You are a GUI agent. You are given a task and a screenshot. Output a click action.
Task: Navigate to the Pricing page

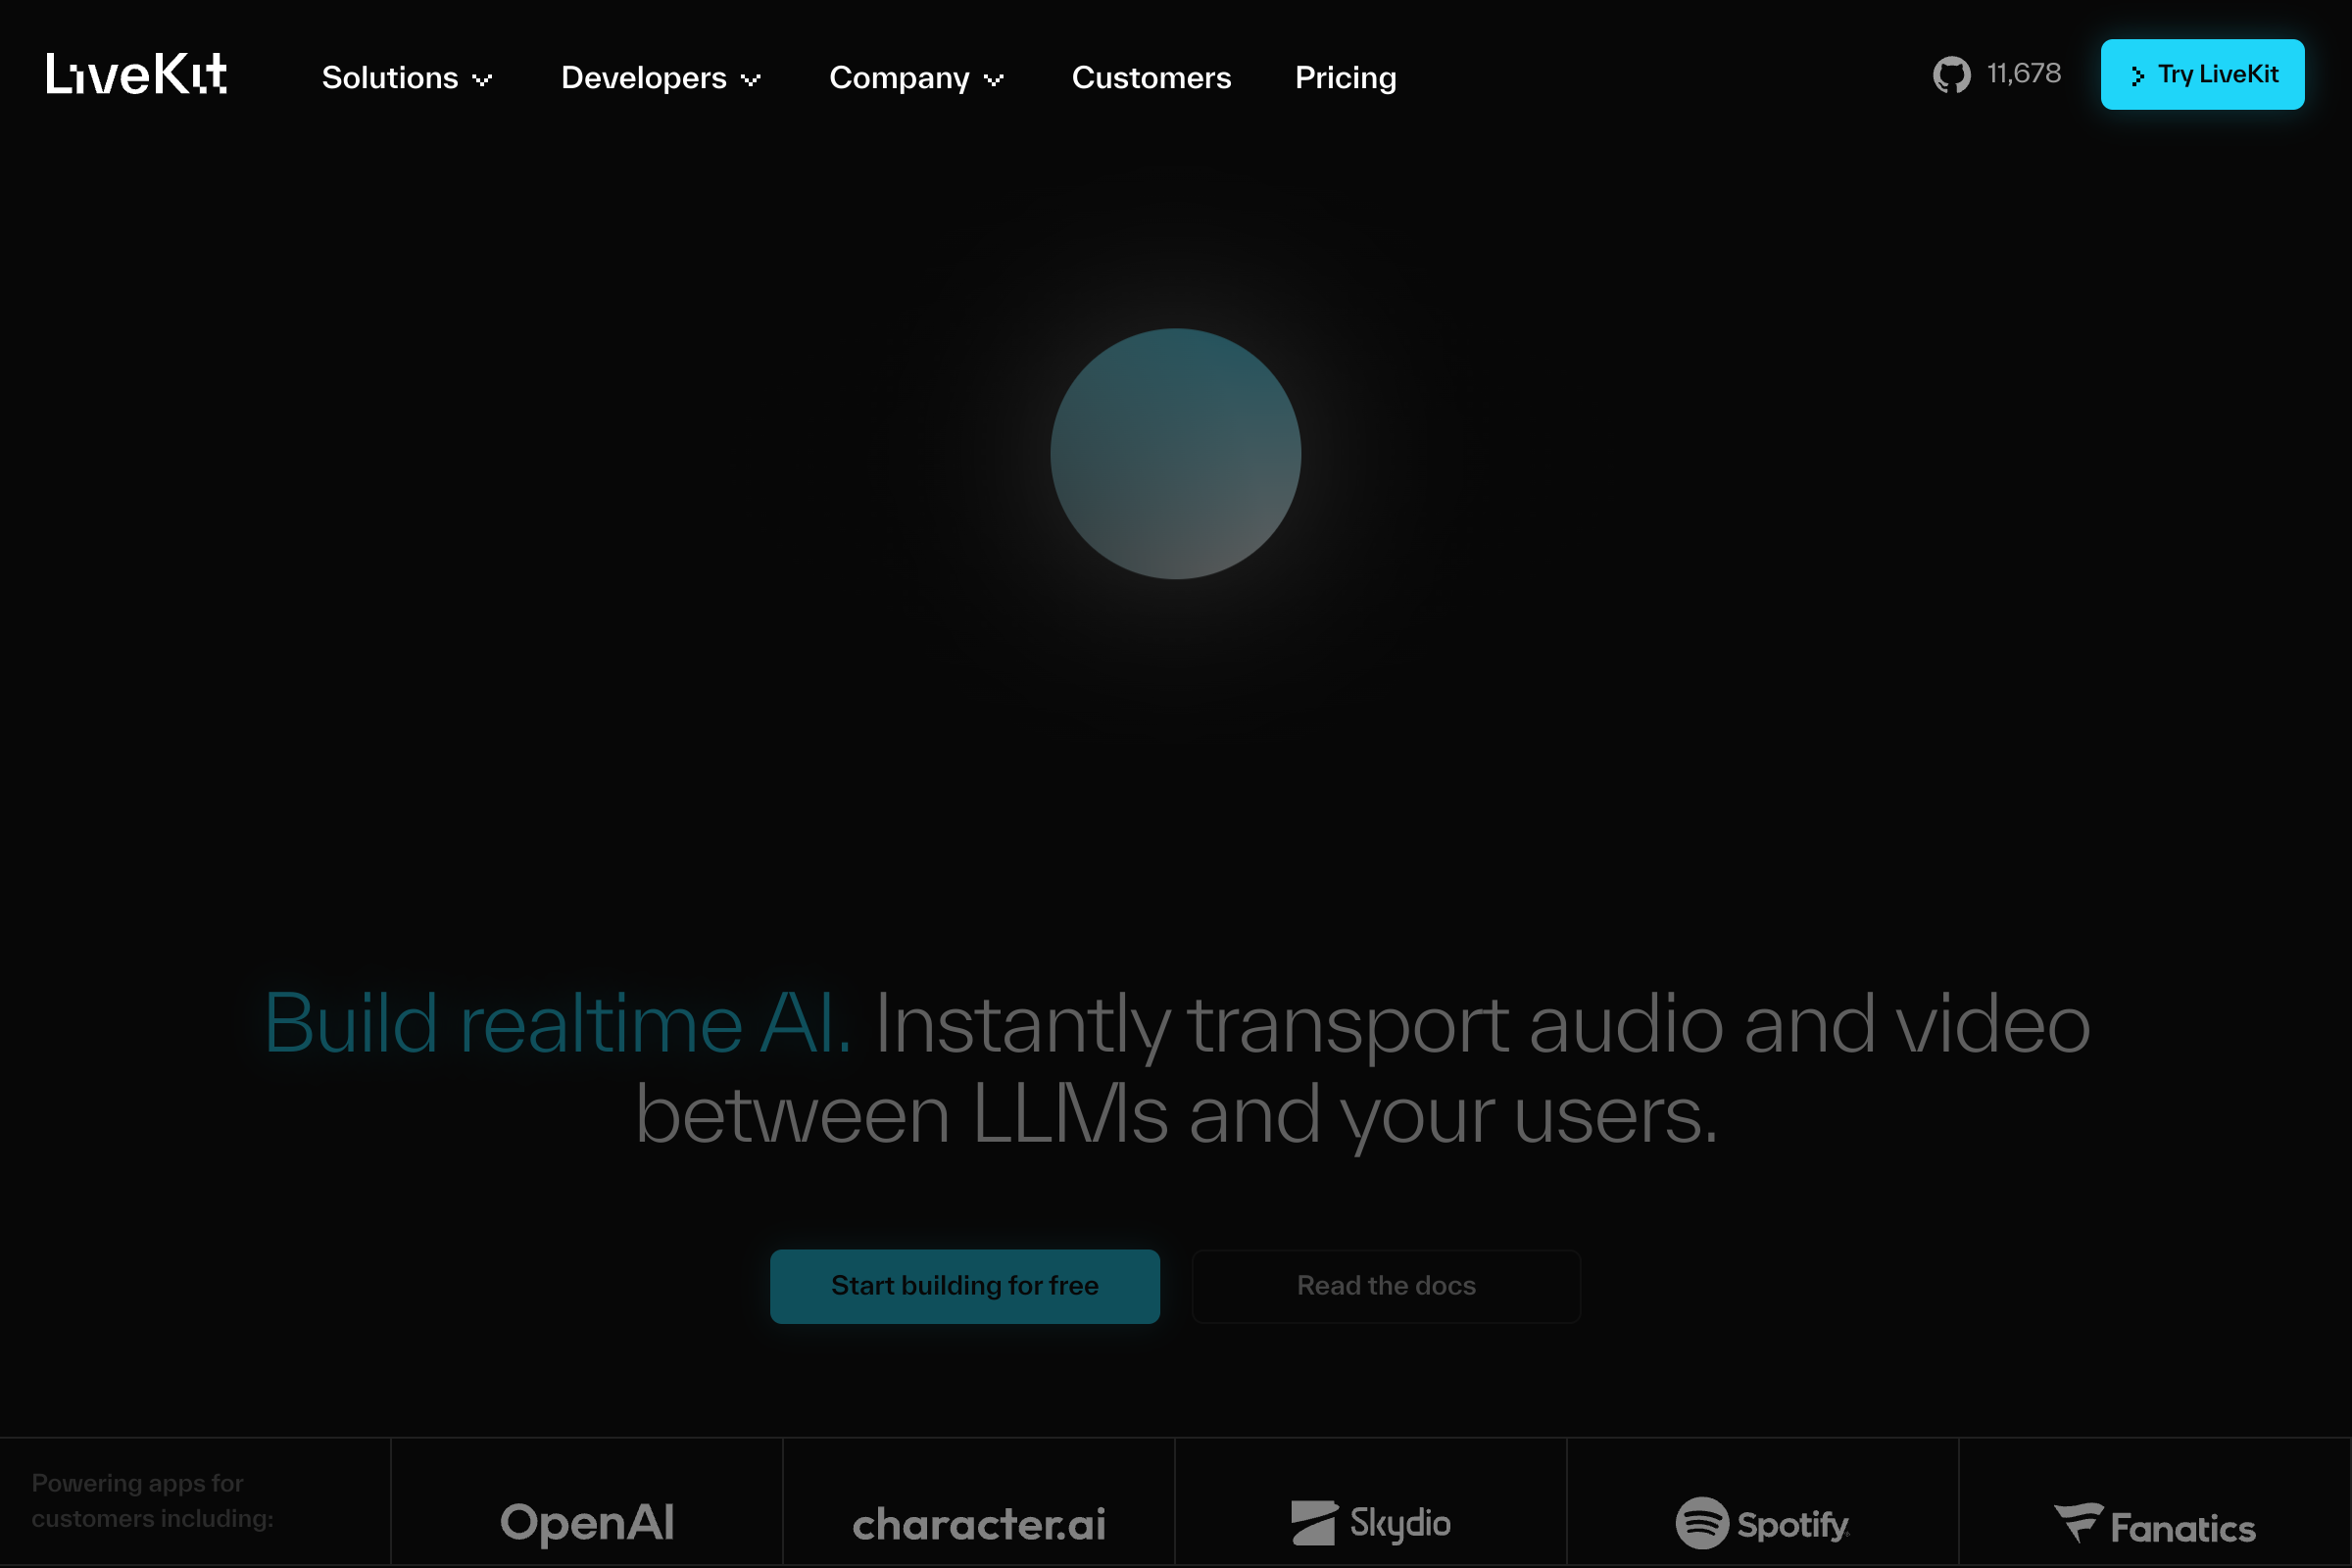click(x=1345, y=78)
